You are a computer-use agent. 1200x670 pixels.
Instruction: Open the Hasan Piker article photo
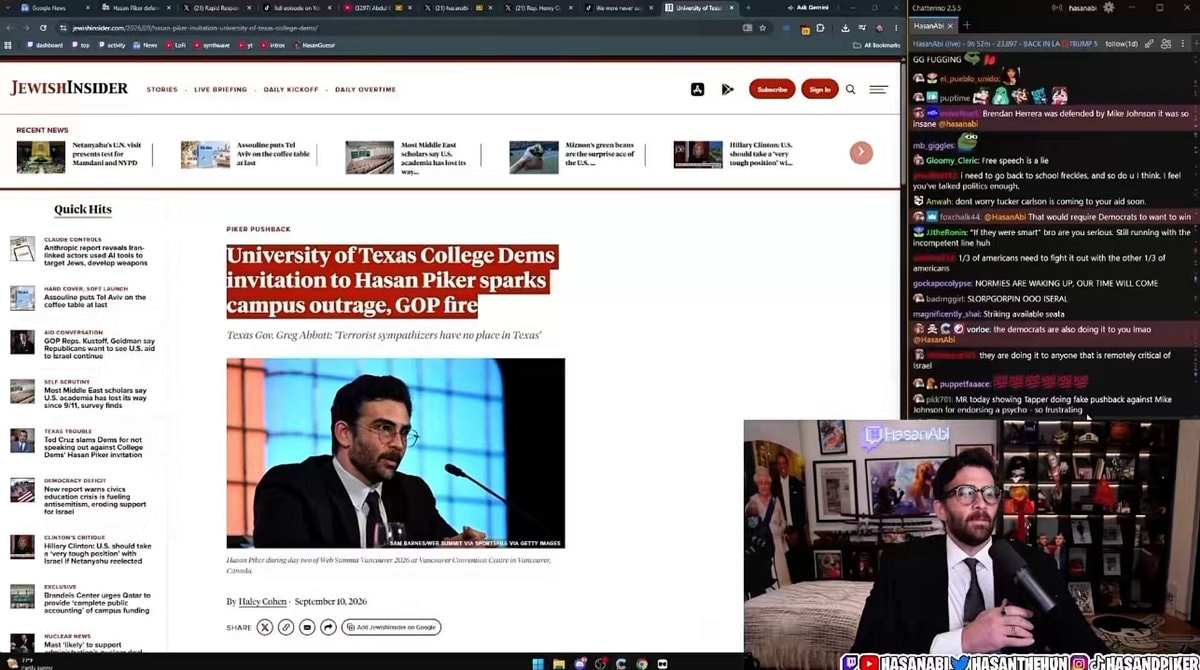tap(395, 453)
